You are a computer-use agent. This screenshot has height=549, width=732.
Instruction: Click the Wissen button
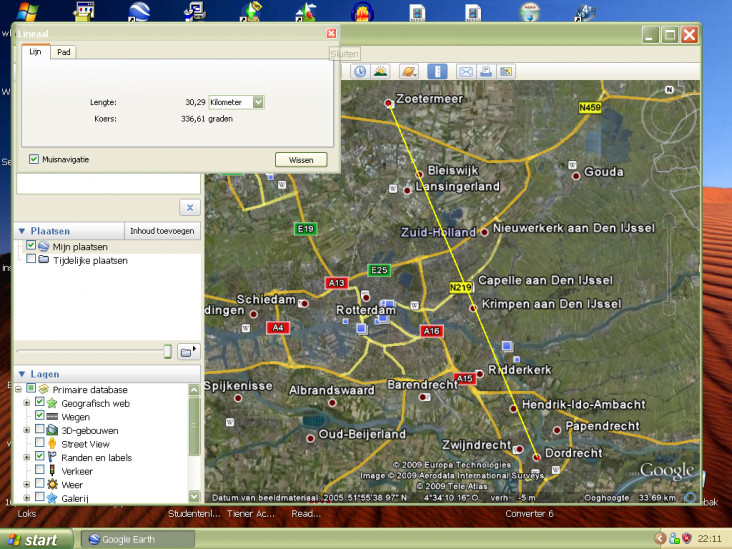(301, 160)
